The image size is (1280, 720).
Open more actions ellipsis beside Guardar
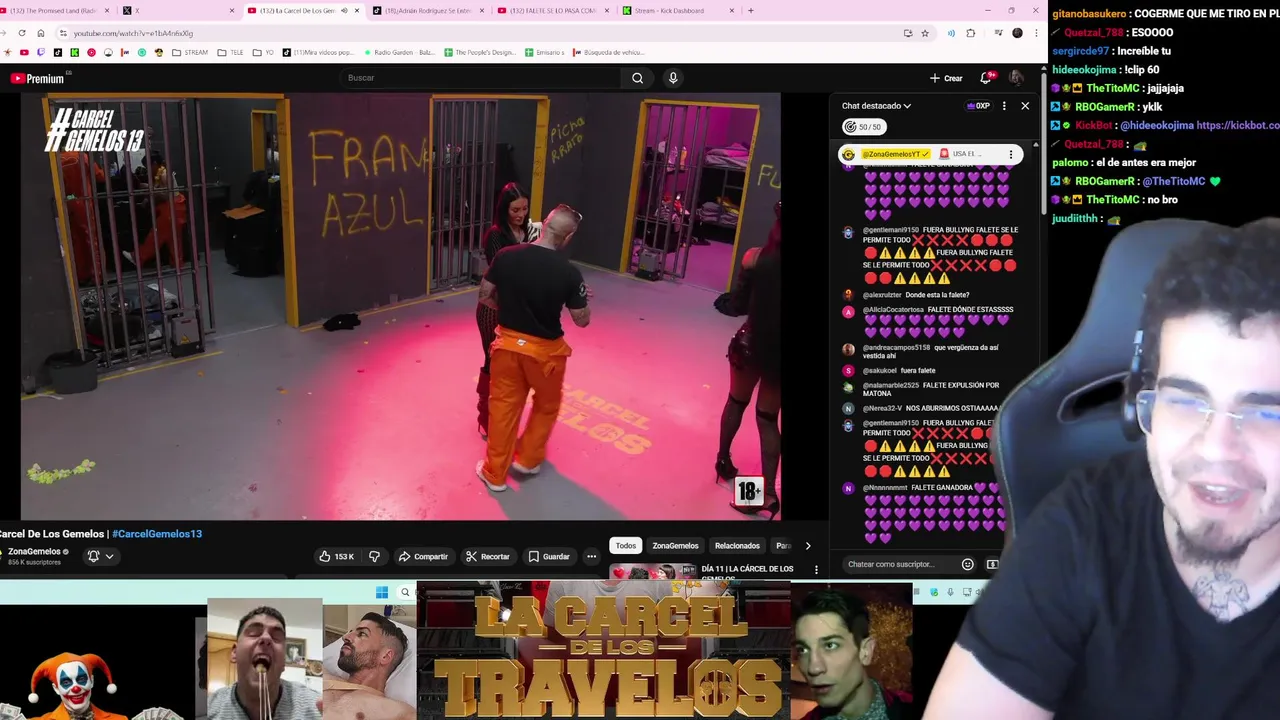(x=591, y=556)
